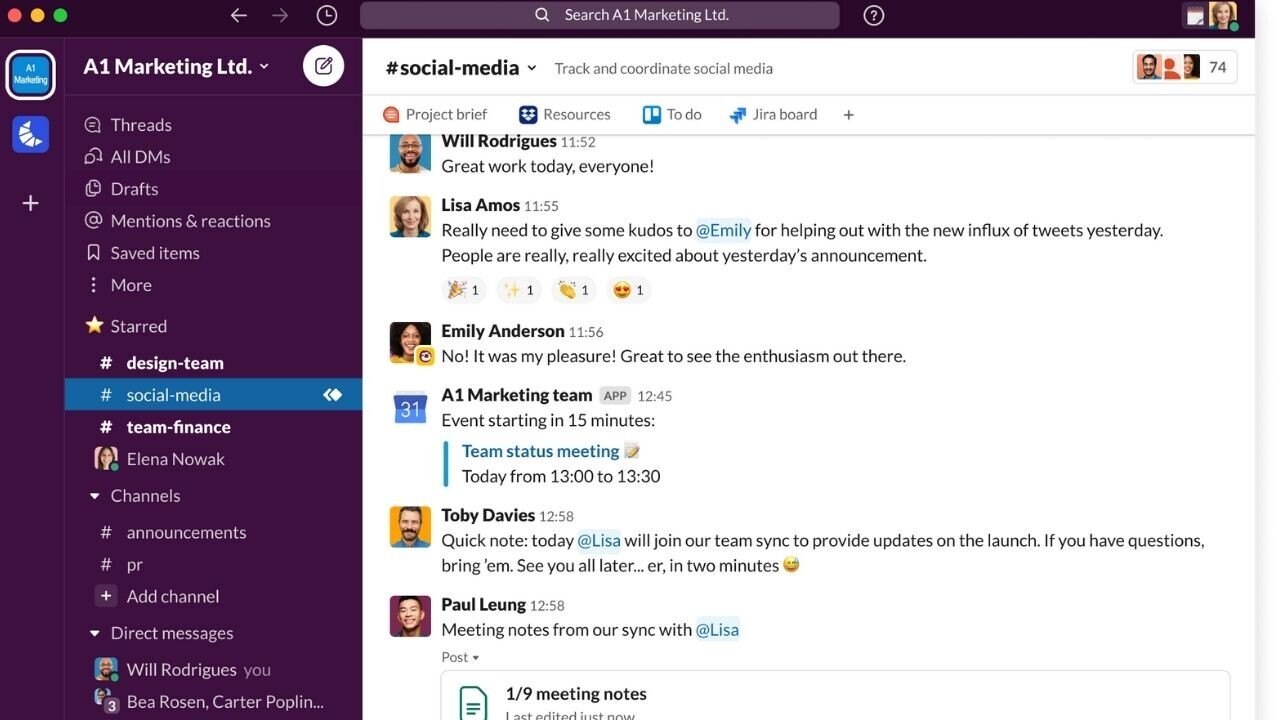
Task: Go back with the left arrow
Action: pos(238,15)
